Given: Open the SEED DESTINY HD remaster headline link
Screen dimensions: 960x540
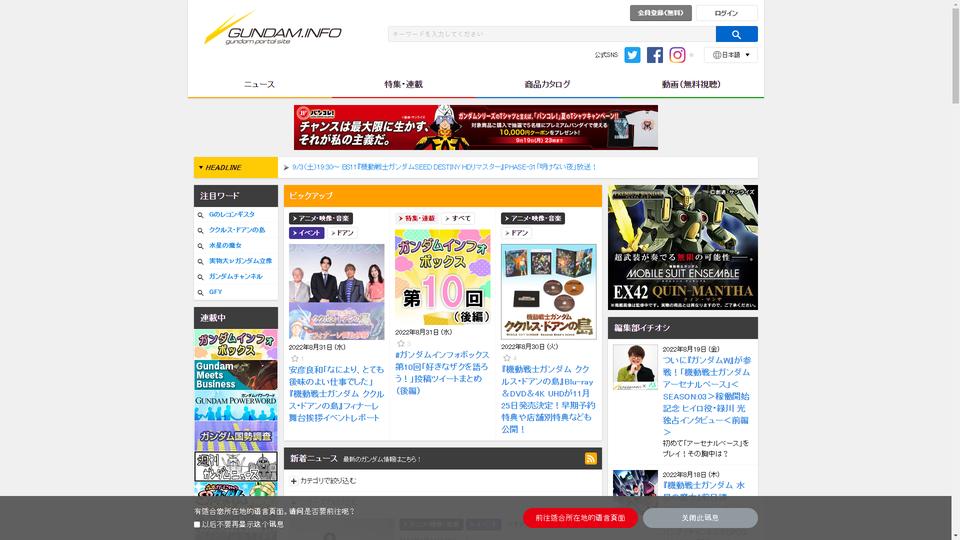Looking at the screenshot, I should coord(444,167).
